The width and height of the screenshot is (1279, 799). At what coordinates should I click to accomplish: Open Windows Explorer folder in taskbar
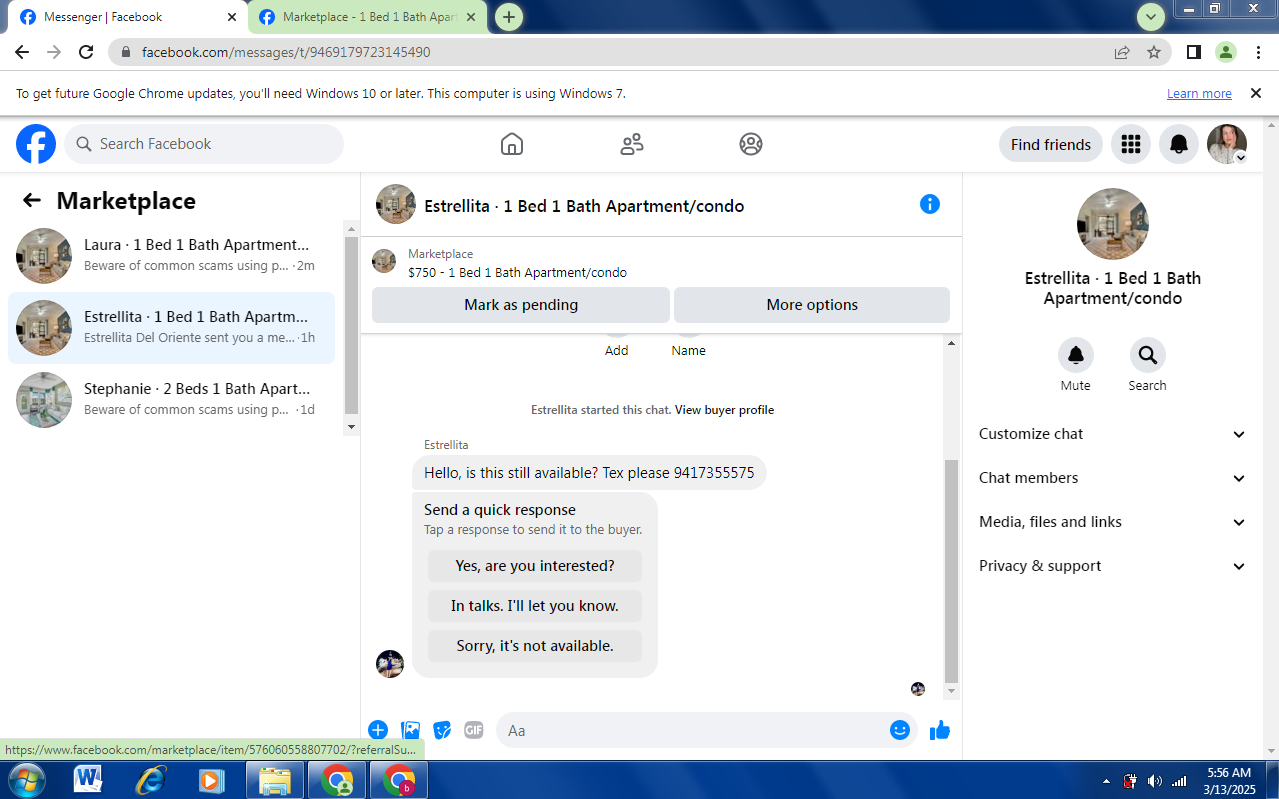coord(275,780)
